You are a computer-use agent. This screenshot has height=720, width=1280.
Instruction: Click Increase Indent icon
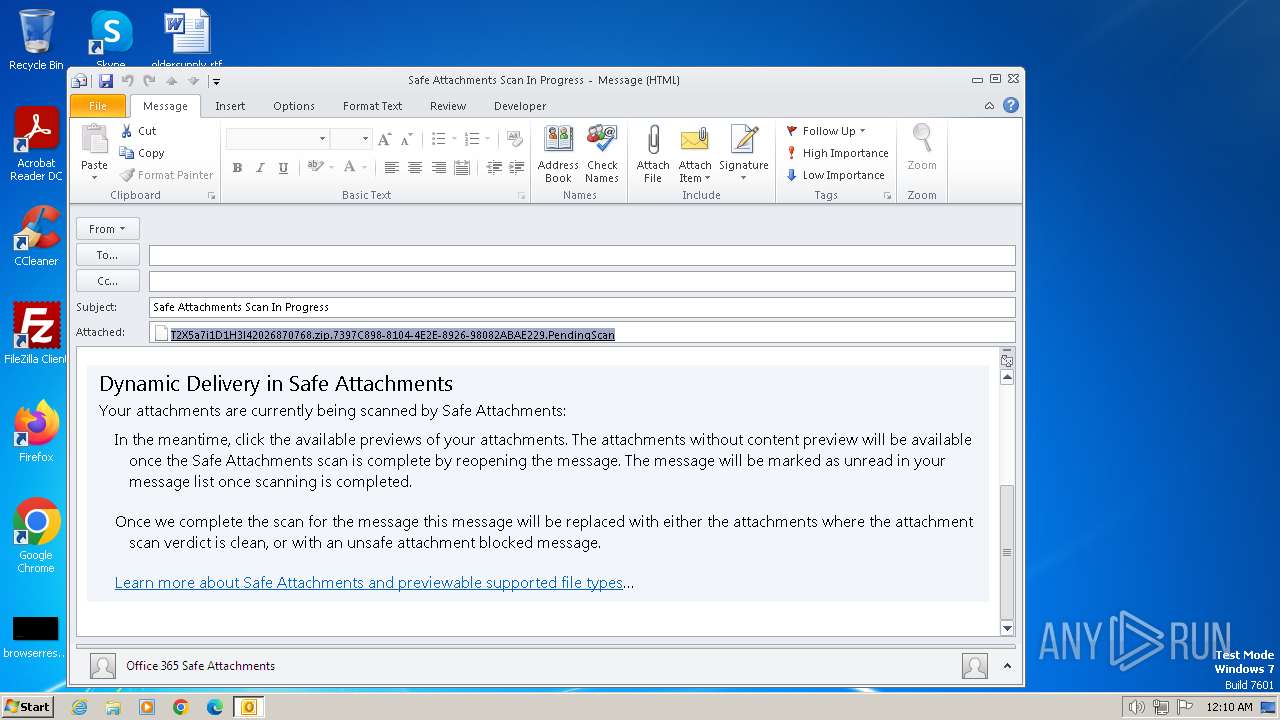tap(517, 168)
